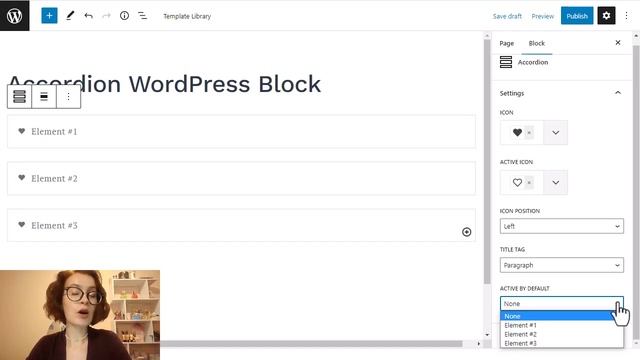Viewport: 640px width, 360px height.
Task: Collapse the Settings panel section
Action: coord(618,93)
